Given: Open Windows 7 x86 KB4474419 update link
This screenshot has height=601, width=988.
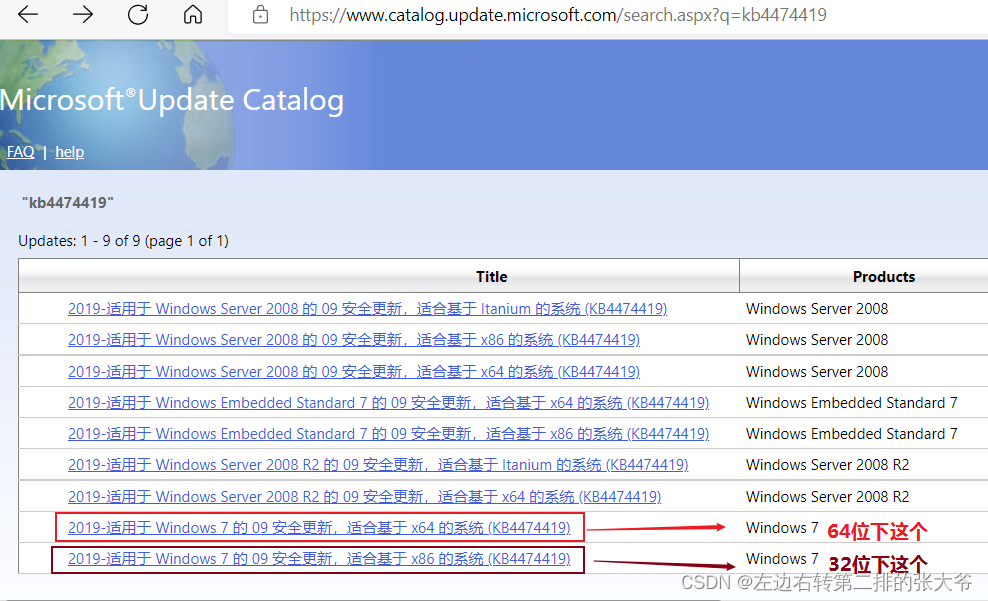Looking at the screenshot, I should point(319,559).
